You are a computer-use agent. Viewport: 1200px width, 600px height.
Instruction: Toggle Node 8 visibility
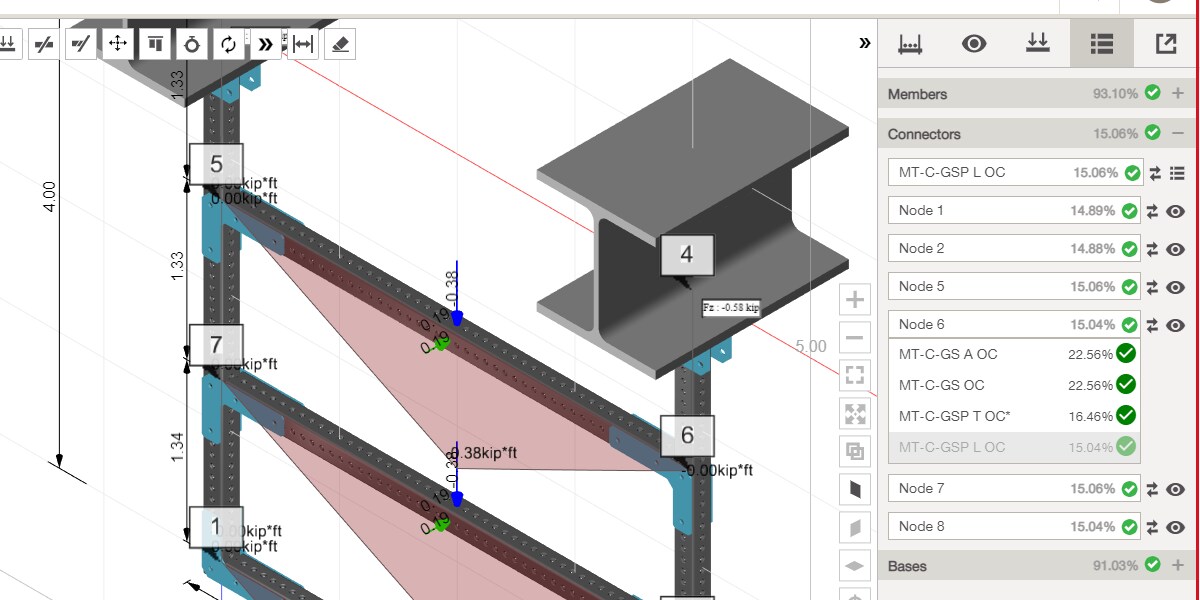coord(1175,526)
